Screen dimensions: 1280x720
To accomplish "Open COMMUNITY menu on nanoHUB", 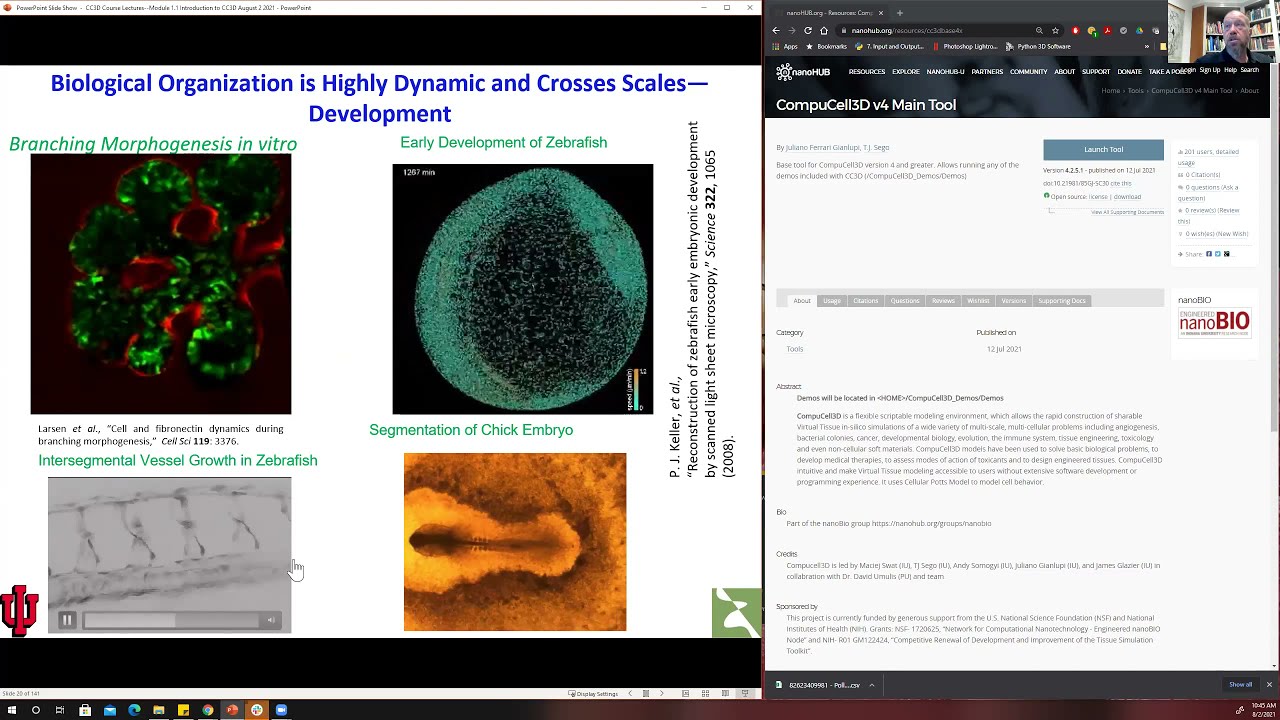I will pyautogui.click(x=1028, y=72).
